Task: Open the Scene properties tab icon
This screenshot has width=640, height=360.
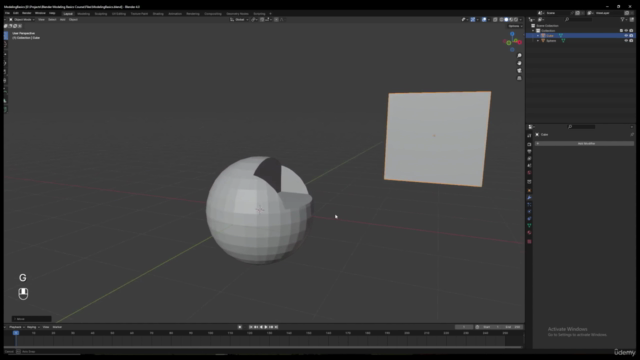Action: (x=529, y=165)
